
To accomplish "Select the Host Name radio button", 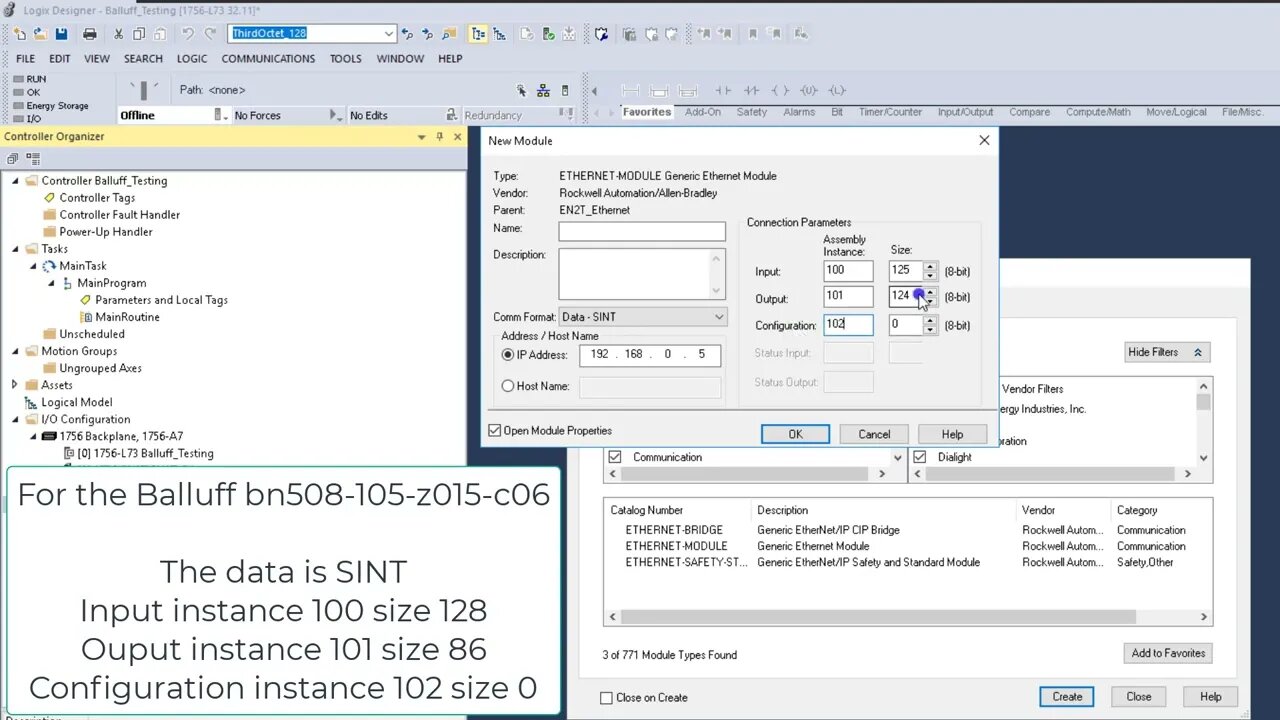I will coord(508,386).
